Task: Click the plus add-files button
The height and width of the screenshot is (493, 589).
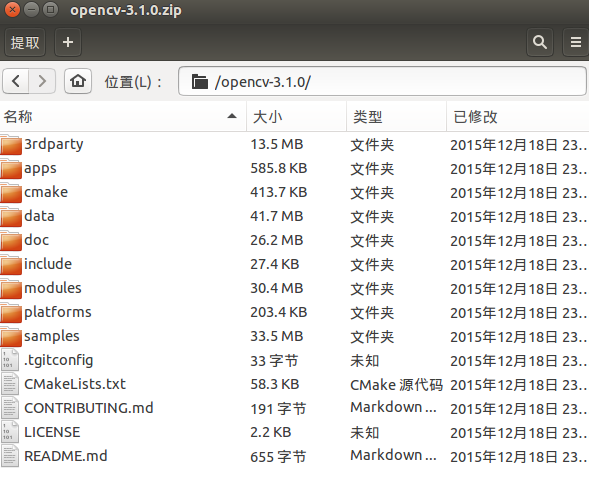Action: coord(68,42)
